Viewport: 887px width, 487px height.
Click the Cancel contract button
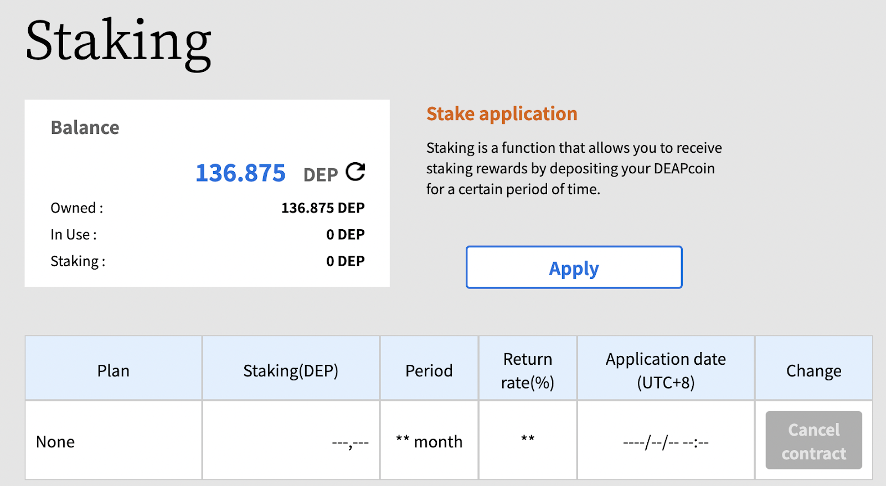[x=813, y=441]
